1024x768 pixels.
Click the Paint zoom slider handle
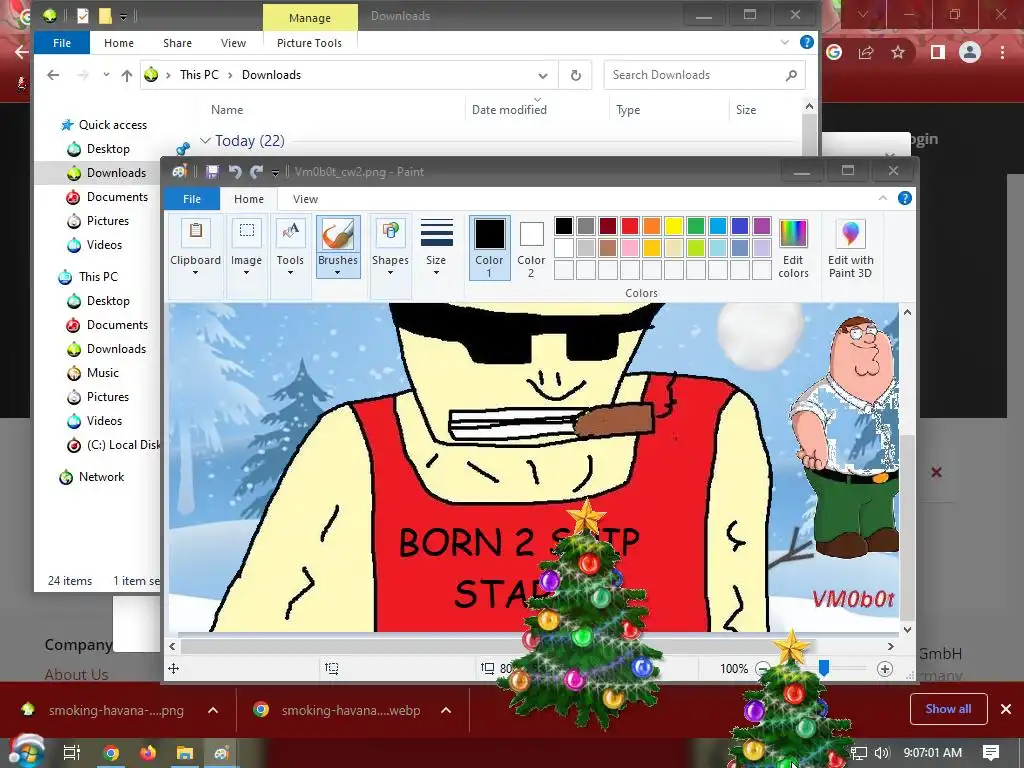click(824, 668)
